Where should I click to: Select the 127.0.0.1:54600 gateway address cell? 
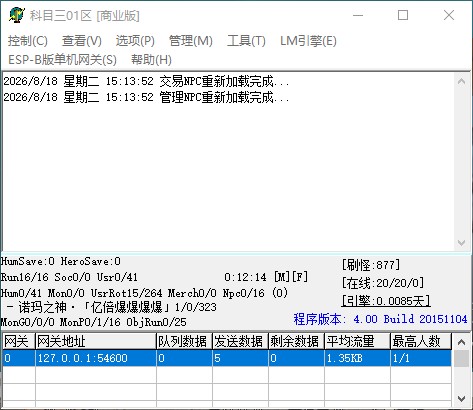96,358
